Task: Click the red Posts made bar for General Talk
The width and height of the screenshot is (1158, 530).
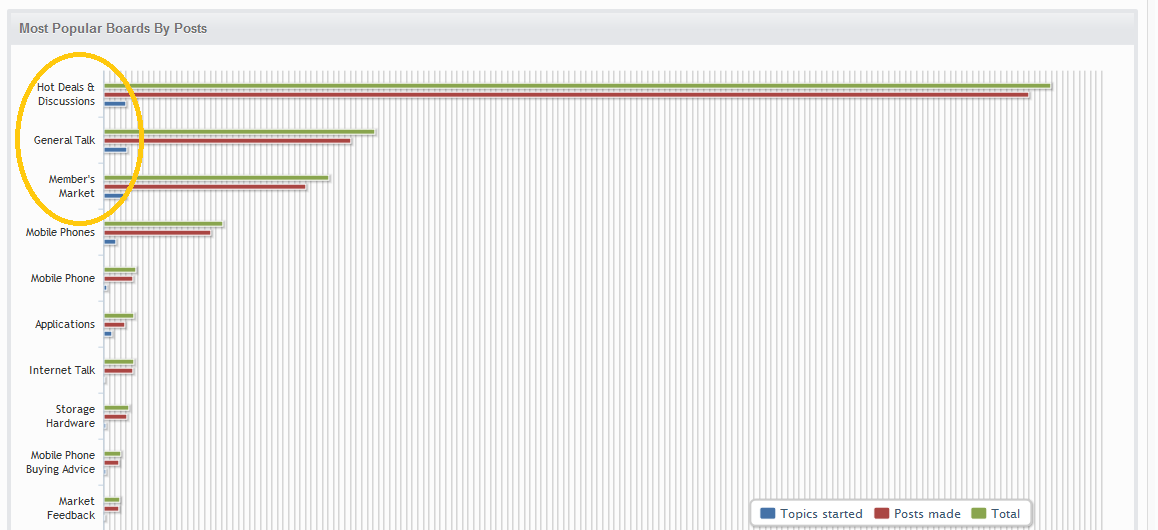Action: coord(227,140)
